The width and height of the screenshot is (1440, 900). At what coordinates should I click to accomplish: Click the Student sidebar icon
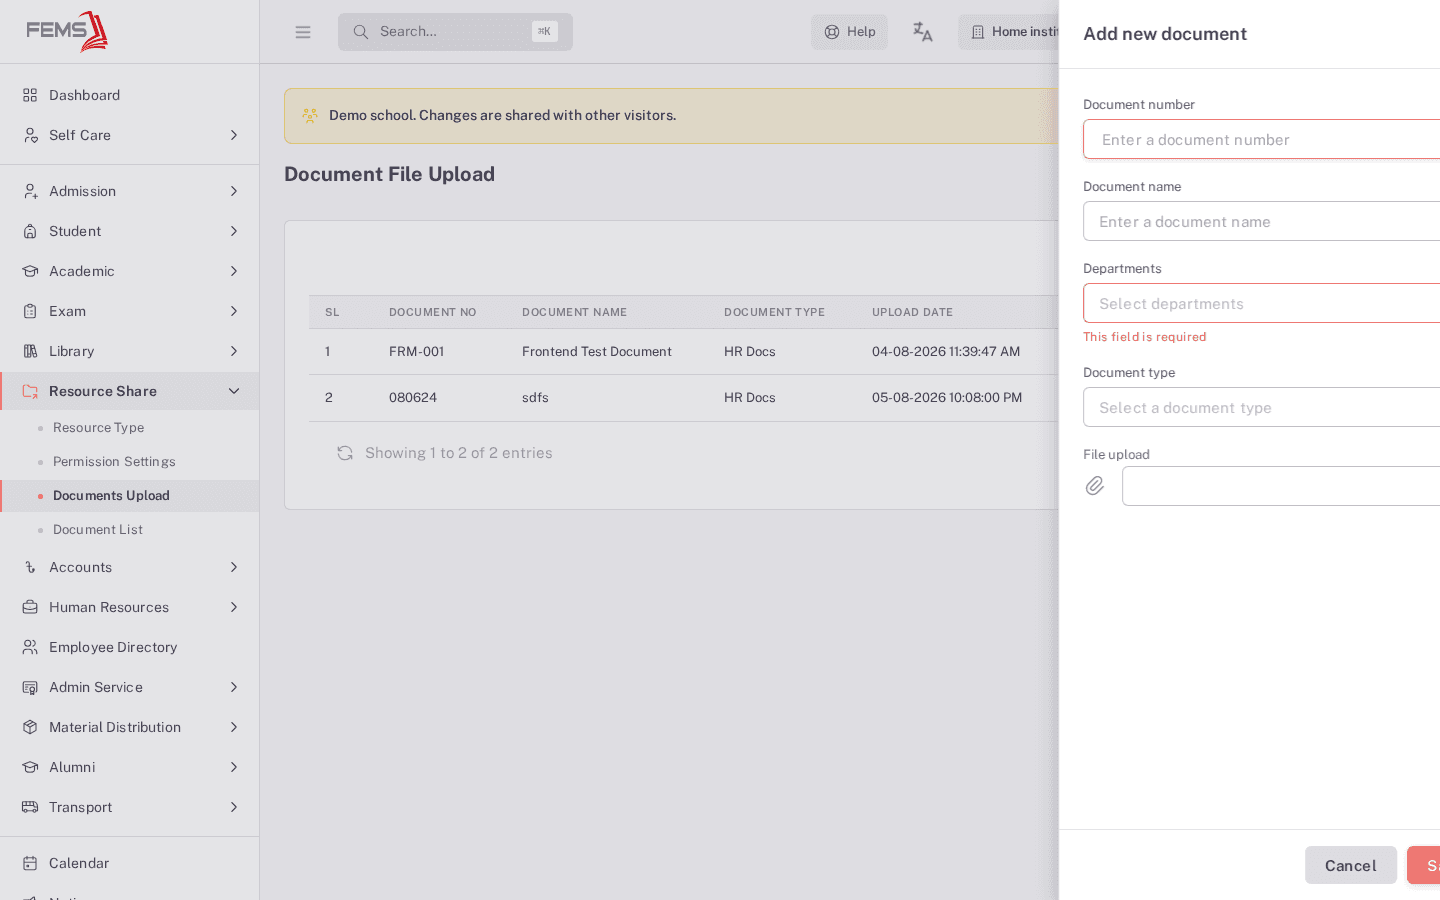tap(30, 231)
